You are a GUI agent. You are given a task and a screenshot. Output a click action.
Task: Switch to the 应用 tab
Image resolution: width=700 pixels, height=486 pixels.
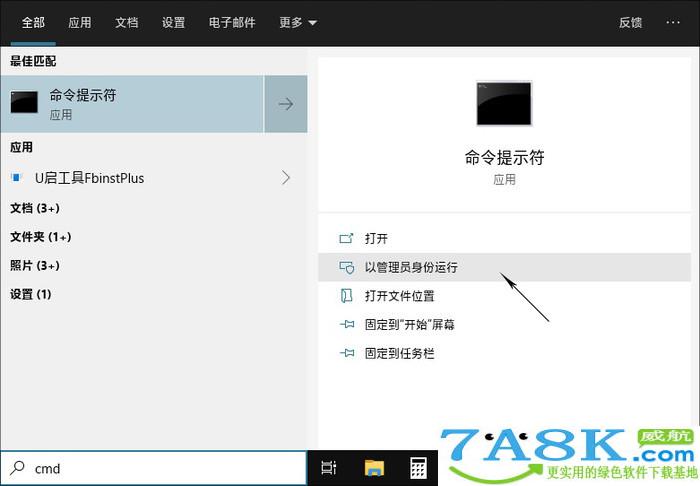point(80,22)
